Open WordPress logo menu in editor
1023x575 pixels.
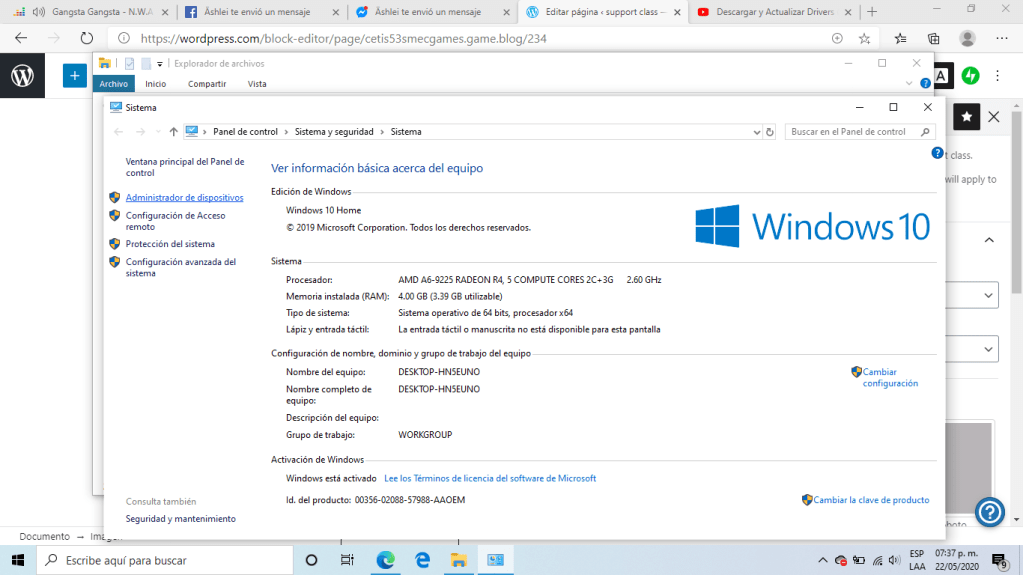click(22, 75)
